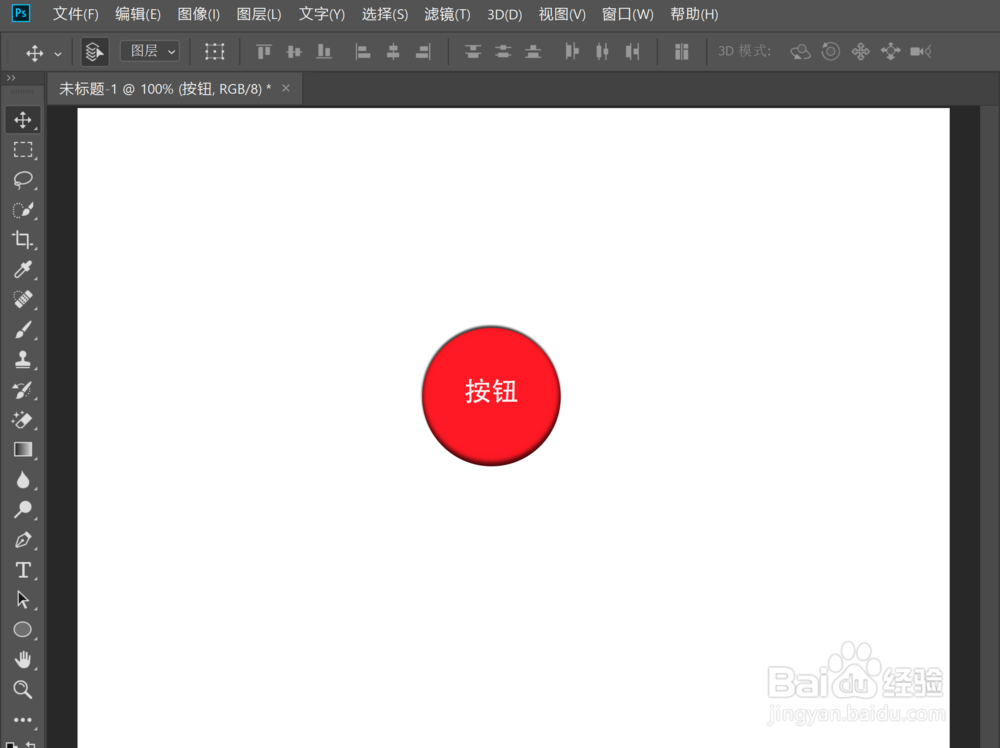Click the Align Top Edges button

point(263,51)
